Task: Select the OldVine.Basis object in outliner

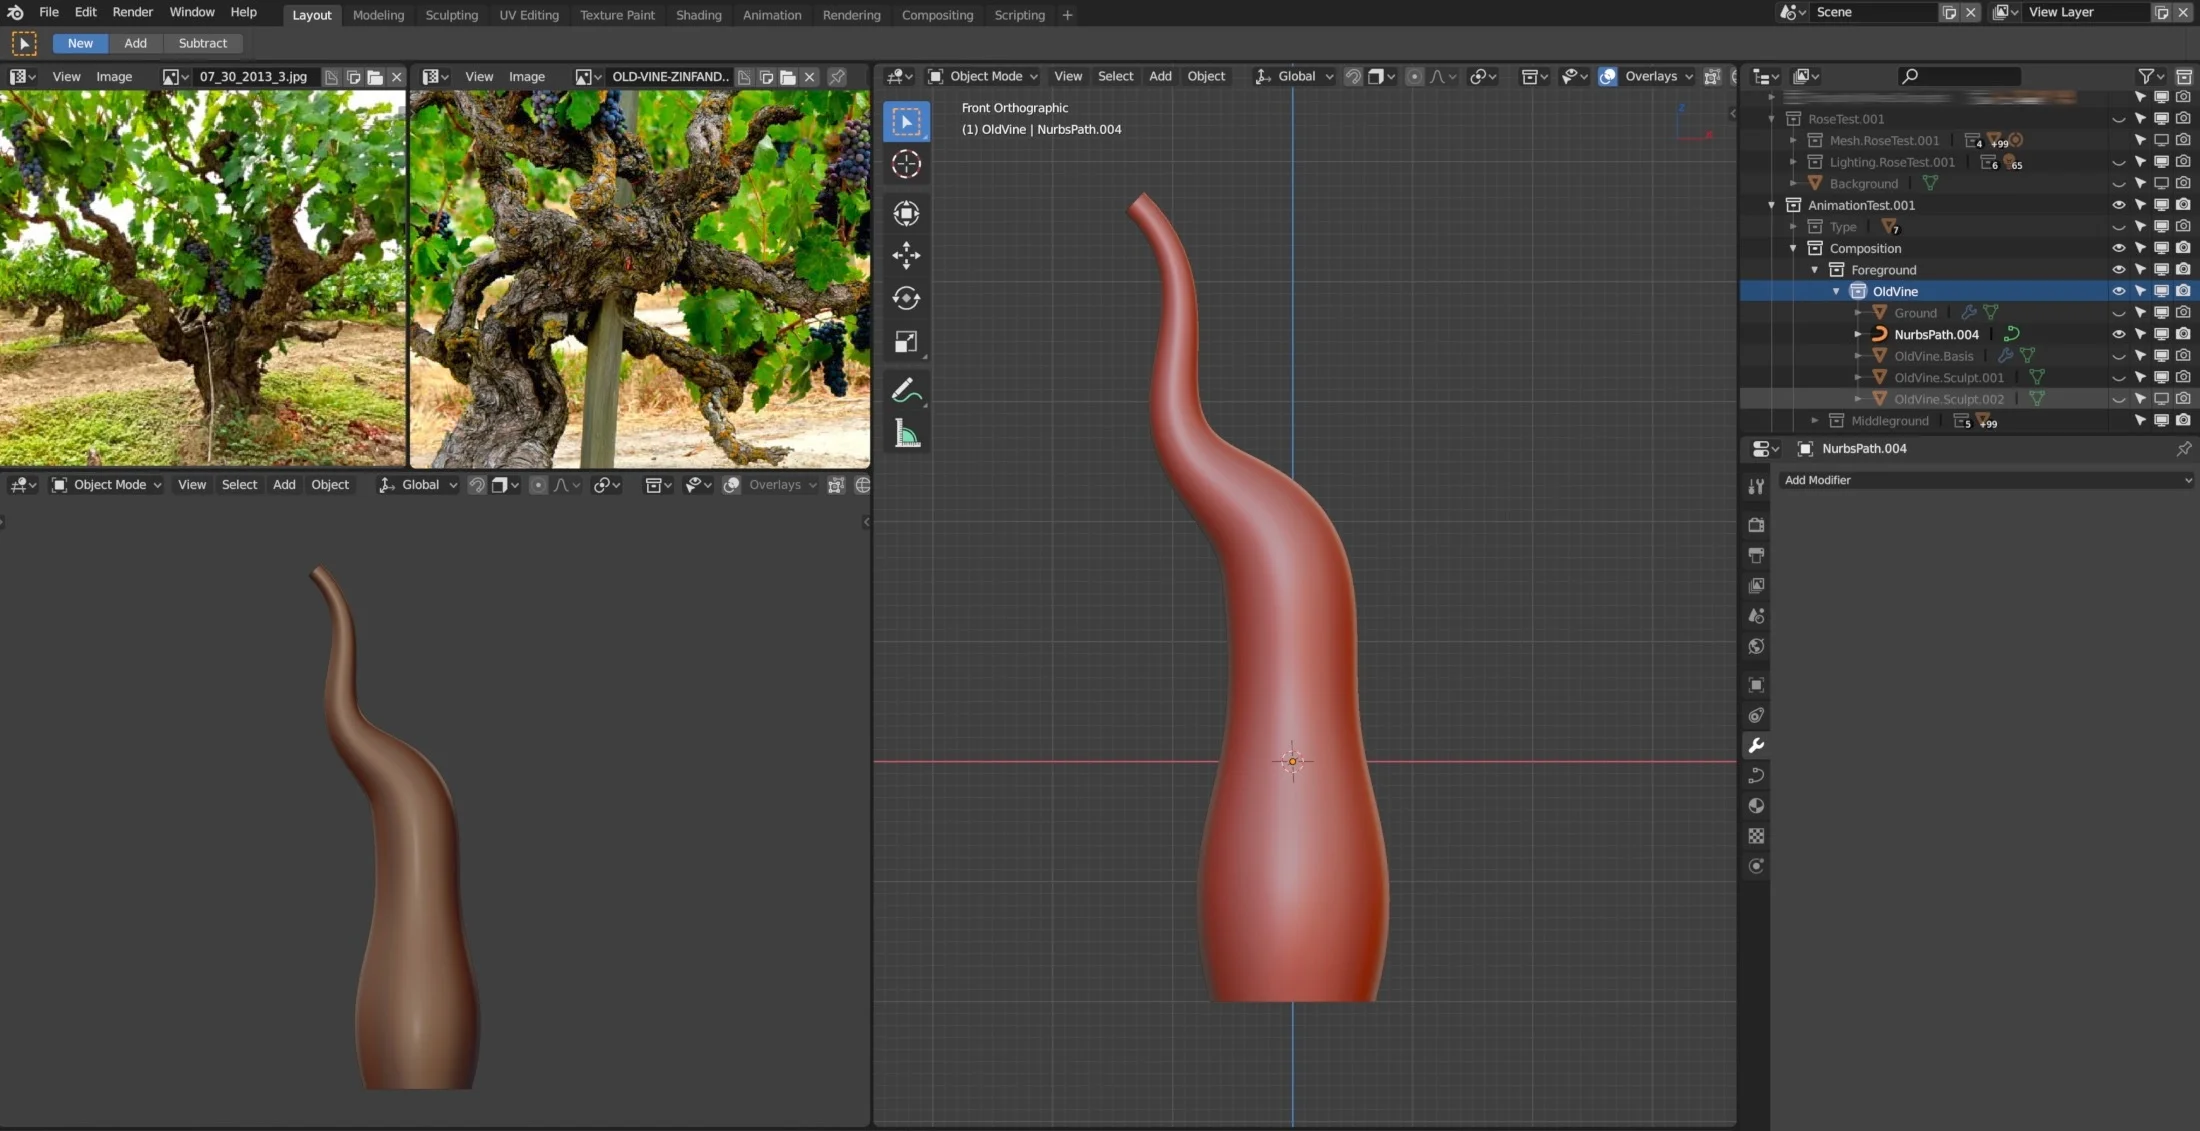Action: 1934,356
